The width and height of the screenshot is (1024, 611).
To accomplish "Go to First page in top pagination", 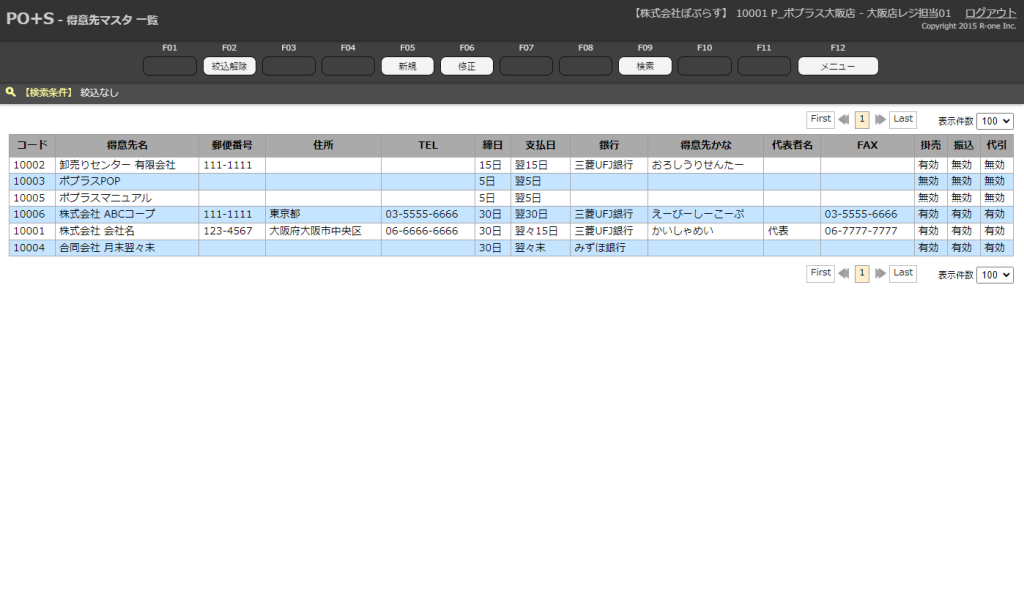I will tap(820, 119).
